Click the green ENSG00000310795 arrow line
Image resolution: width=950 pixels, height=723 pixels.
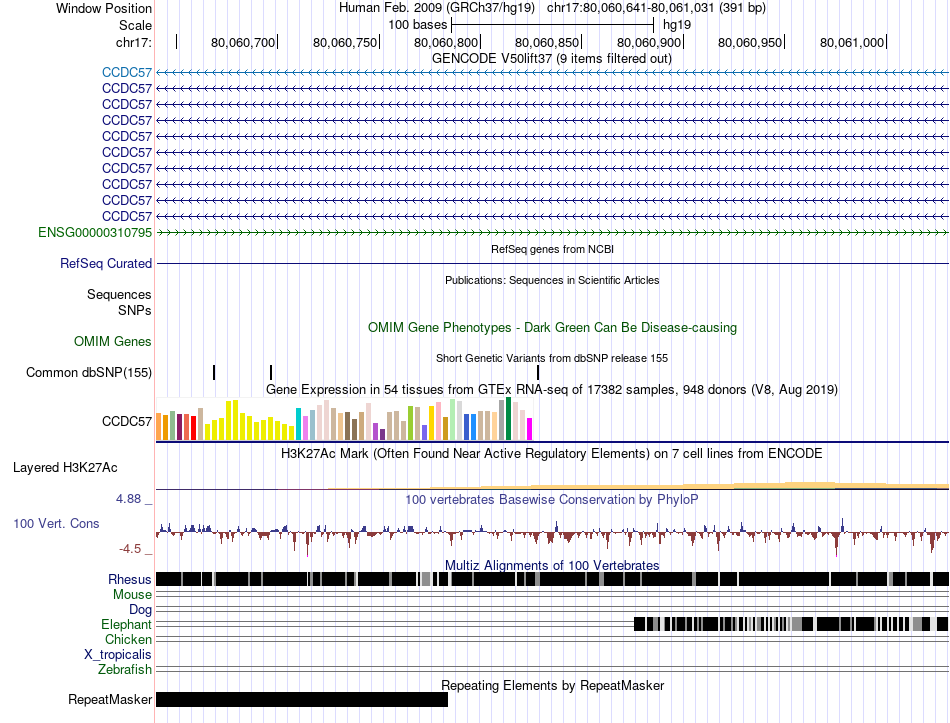(x=552, y=233)
